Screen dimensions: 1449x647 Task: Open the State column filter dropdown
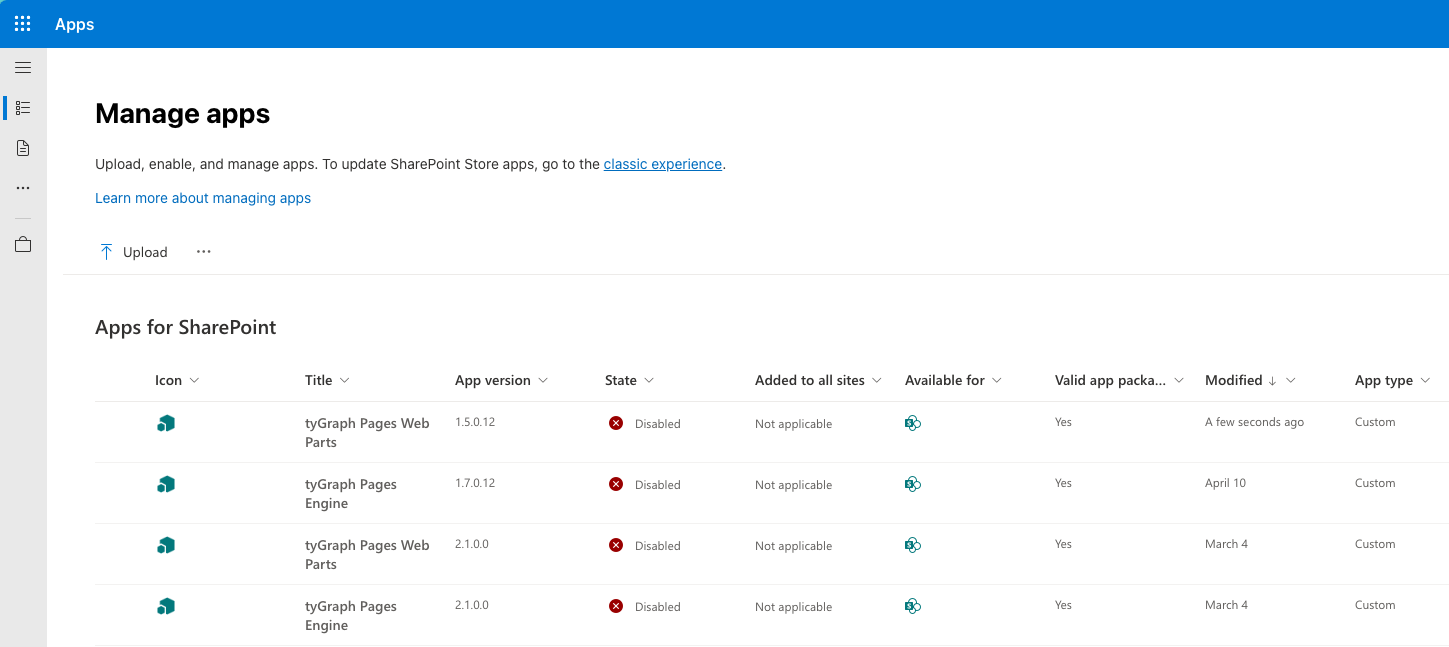click(x=651, y=380)
